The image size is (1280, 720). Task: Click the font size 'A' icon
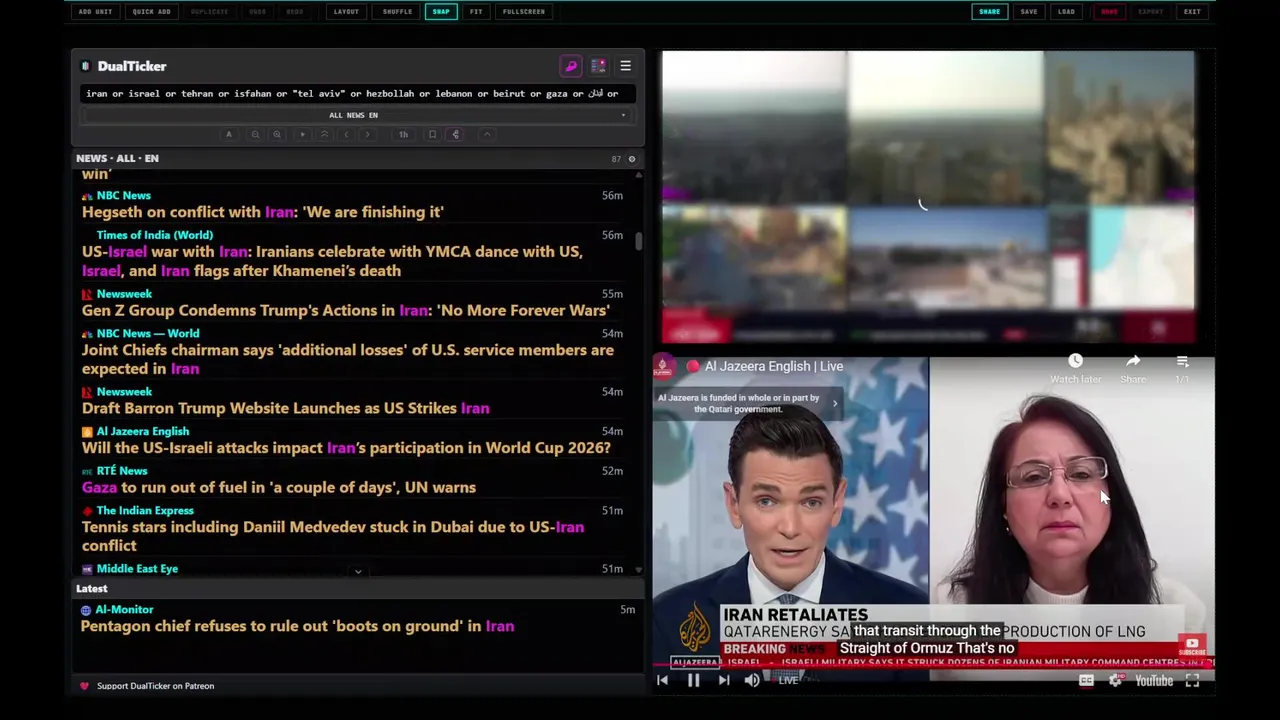(229, 135)
